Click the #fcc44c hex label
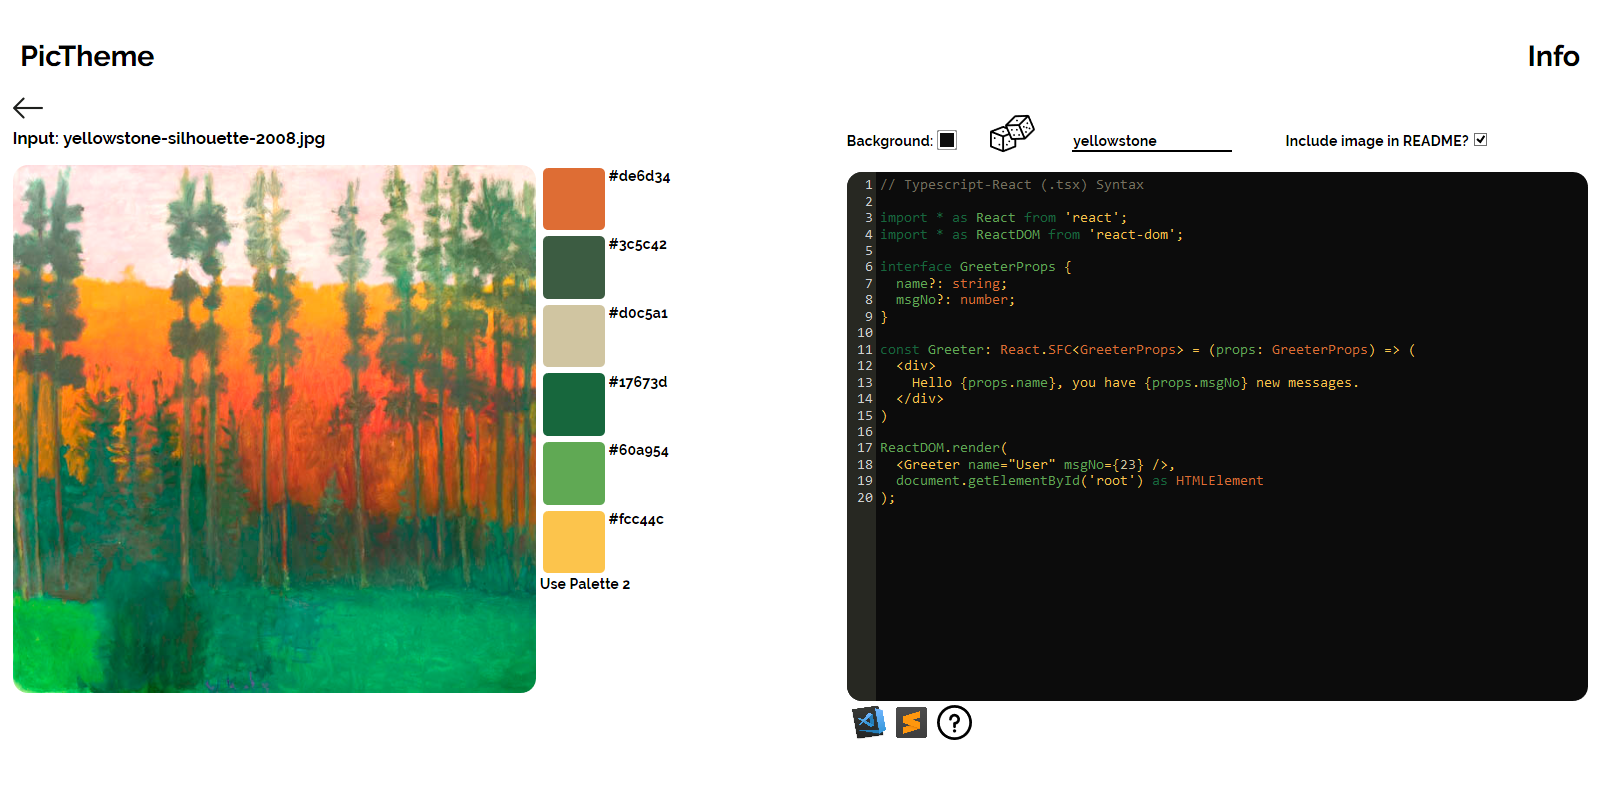The width and height of the screenshot is (1600, 809). click(636, 519)
